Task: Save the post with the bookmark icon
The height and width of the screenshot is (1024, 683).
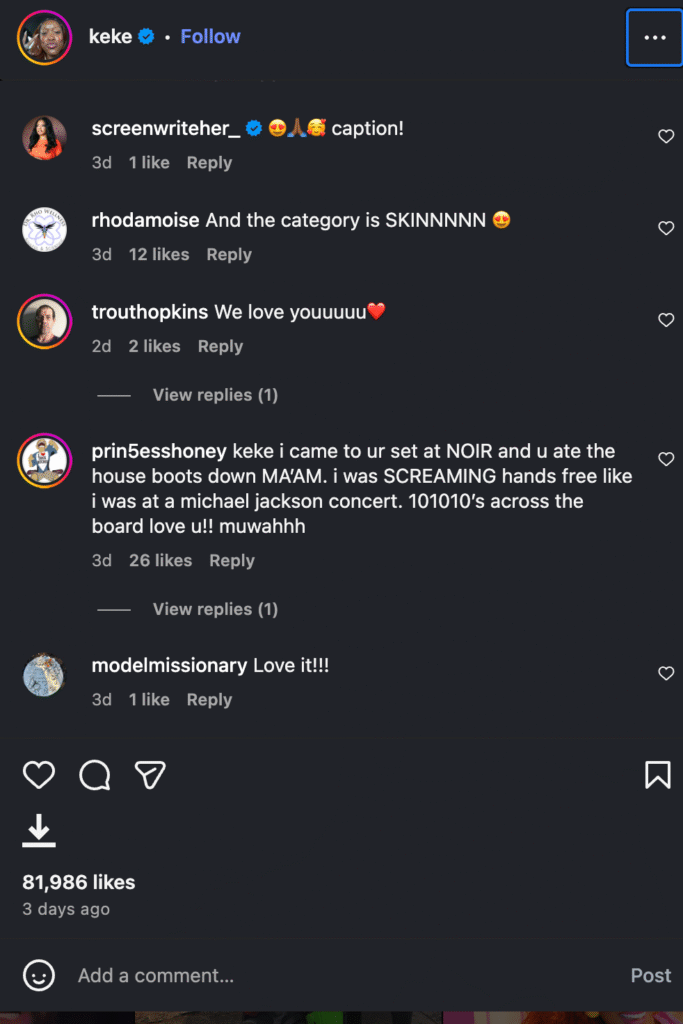Action: (657, 775)
